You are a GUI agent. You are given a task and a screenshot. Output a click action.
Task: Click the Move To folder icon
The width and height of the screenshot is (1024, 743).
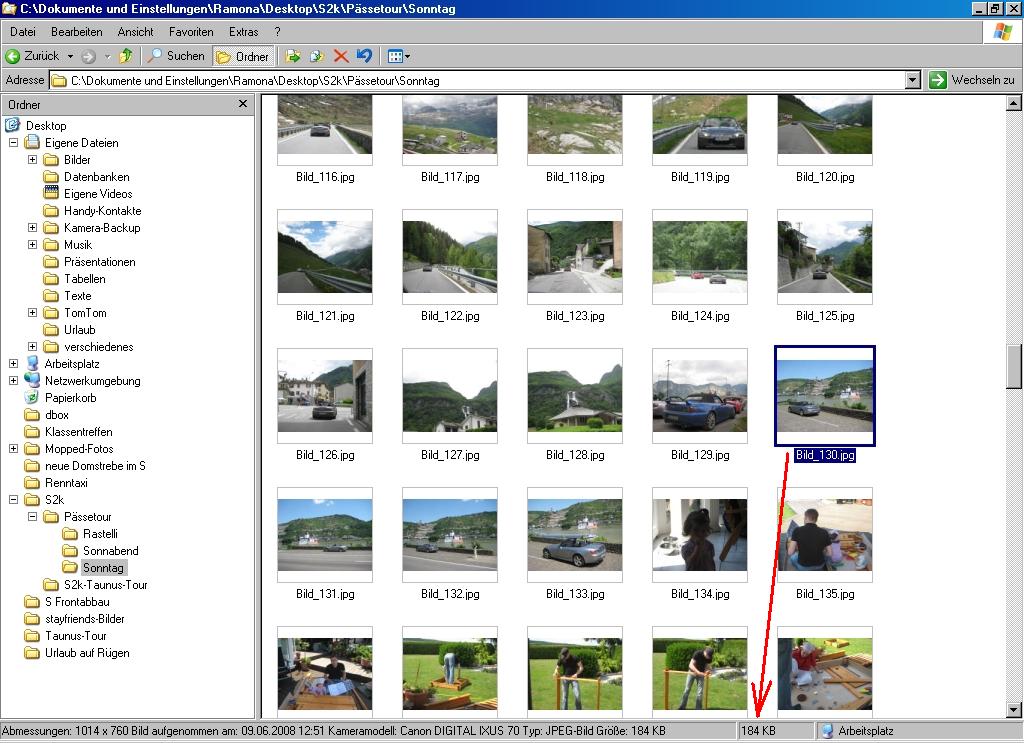pyautogui.click(x=293, y=57)
